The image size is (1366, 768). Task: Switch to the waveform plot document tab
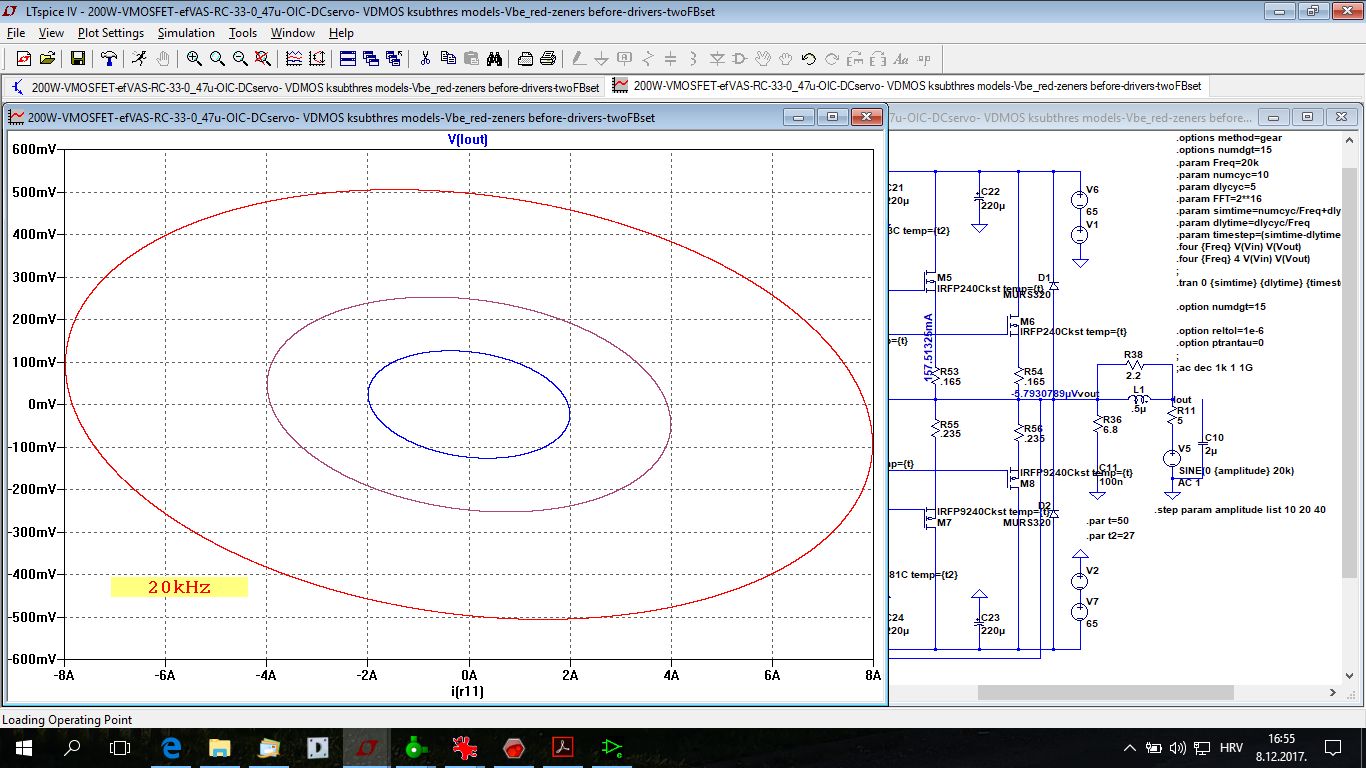click(908, 86)
